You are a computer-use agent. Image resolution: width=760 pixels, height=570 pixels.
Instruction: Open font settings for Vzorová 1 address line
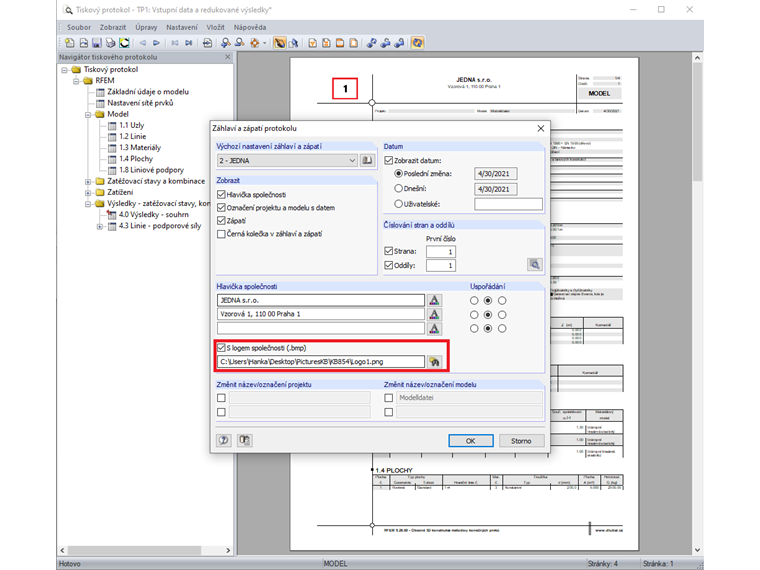(435, 314)
